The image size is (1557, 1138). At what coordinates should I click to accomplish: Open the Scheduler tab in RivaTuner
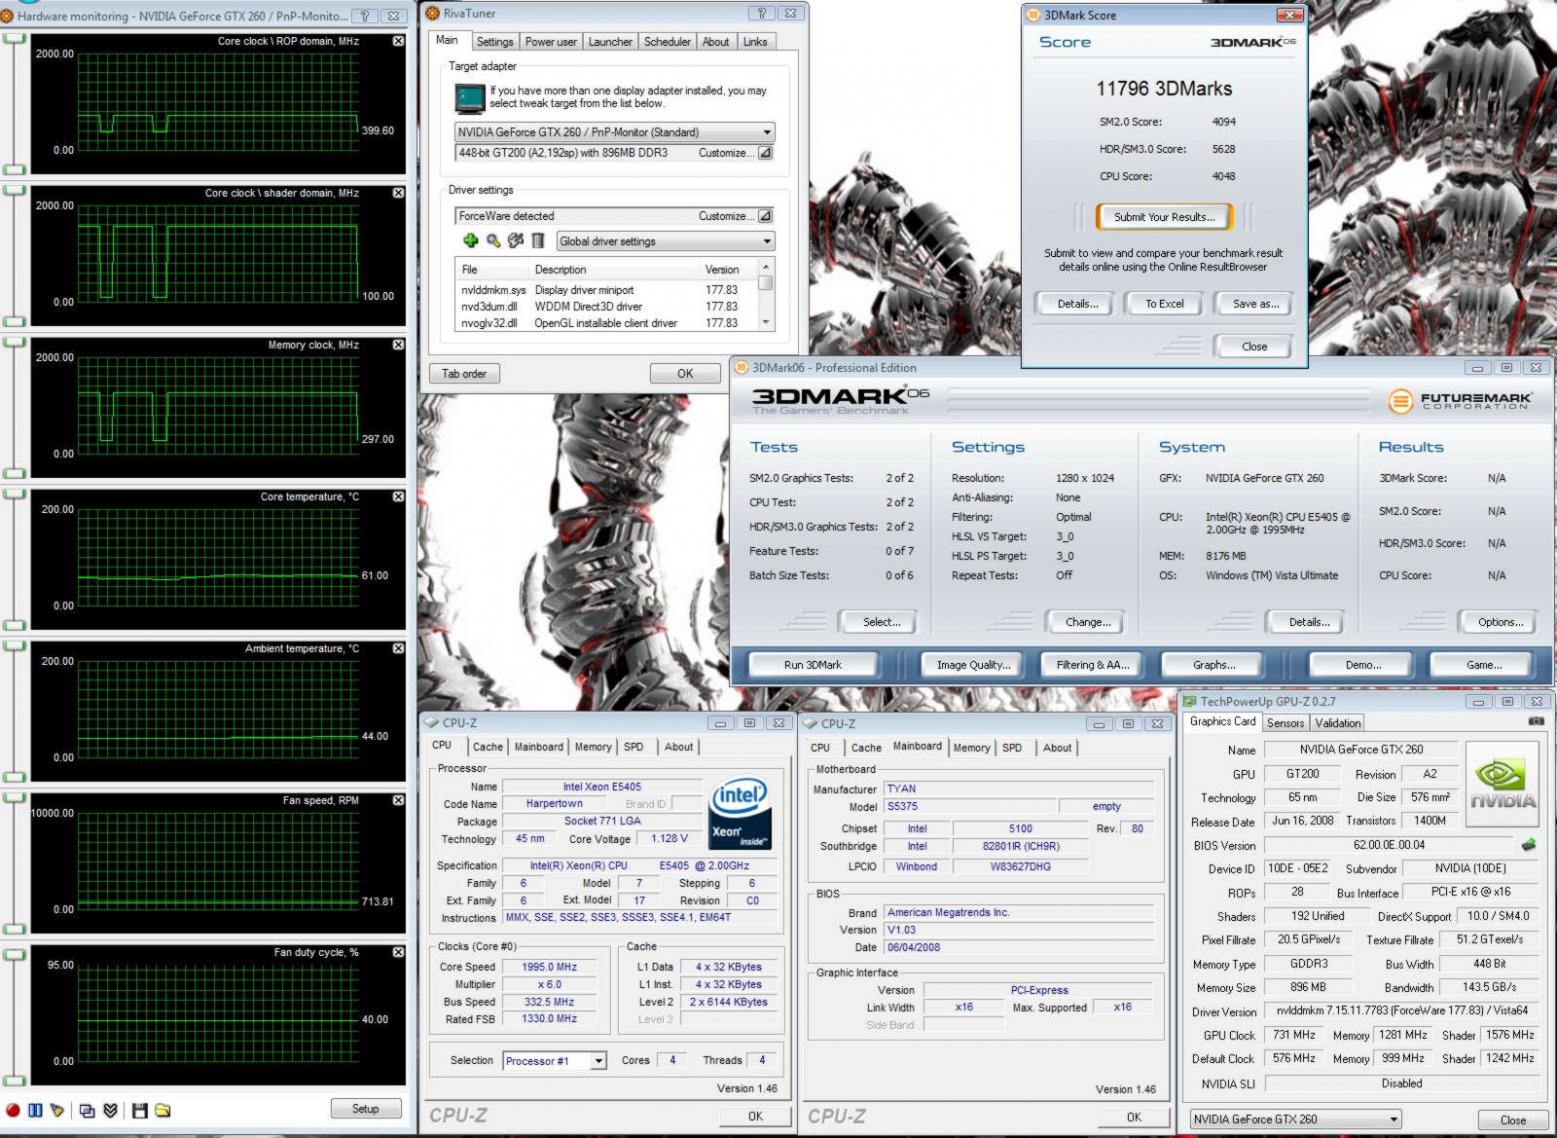pos(667,42)
